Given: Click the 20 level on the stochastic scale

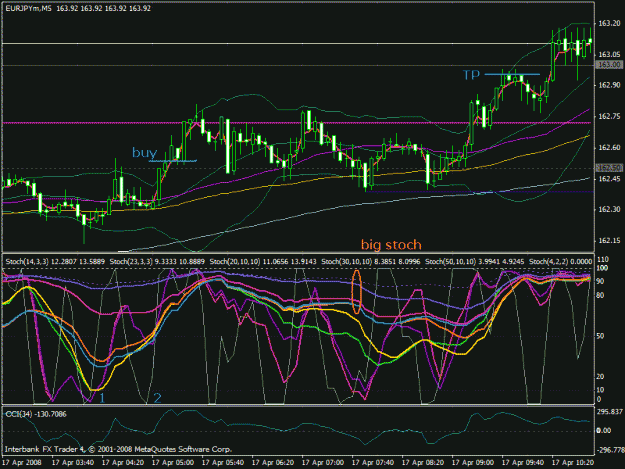Looking at the screenshot, I should click(x=600, y=377).
